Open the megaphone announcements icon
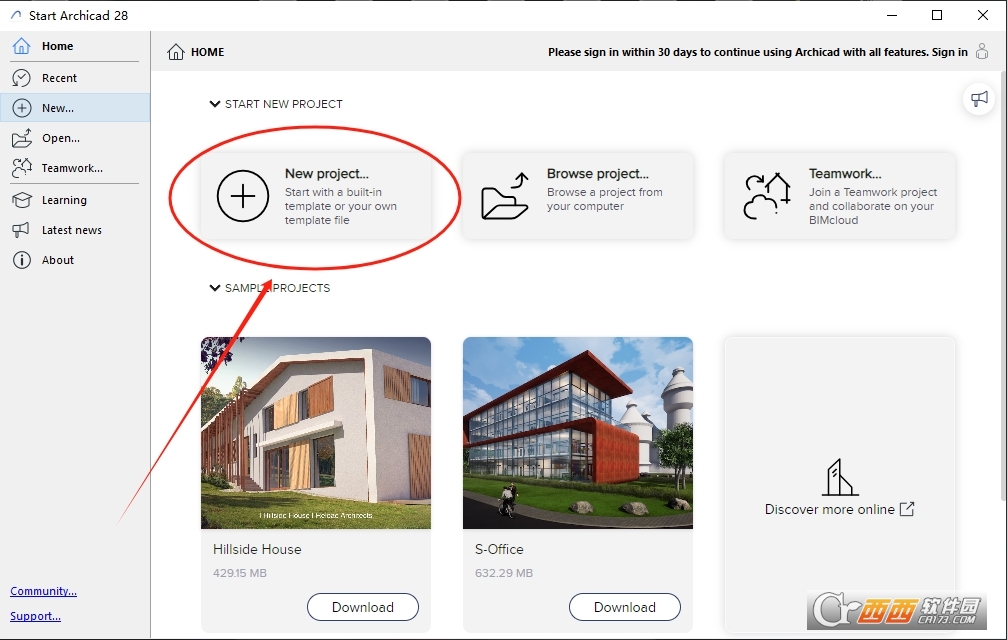 click(979, 99)
